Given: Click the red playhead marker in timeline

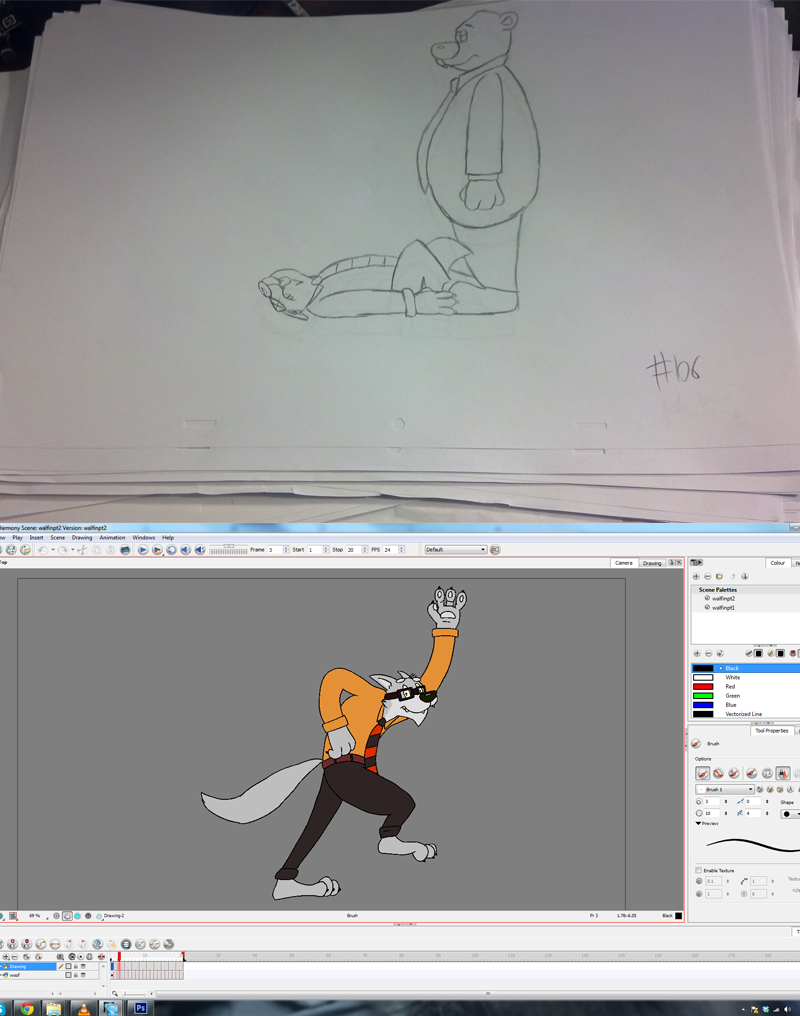Looking at the screenshot, I should pyautogui.click(x=119, y=956).
